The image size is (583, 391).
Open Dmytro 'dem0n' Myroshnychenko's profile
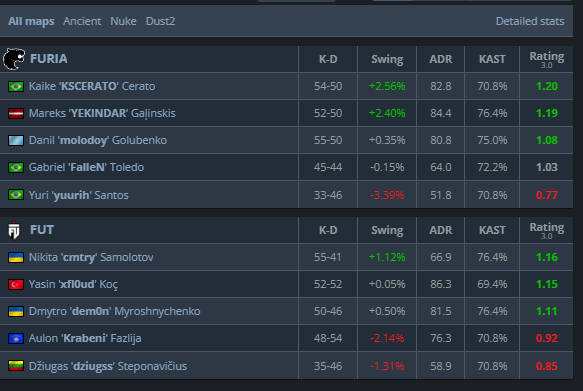[115, 311]
